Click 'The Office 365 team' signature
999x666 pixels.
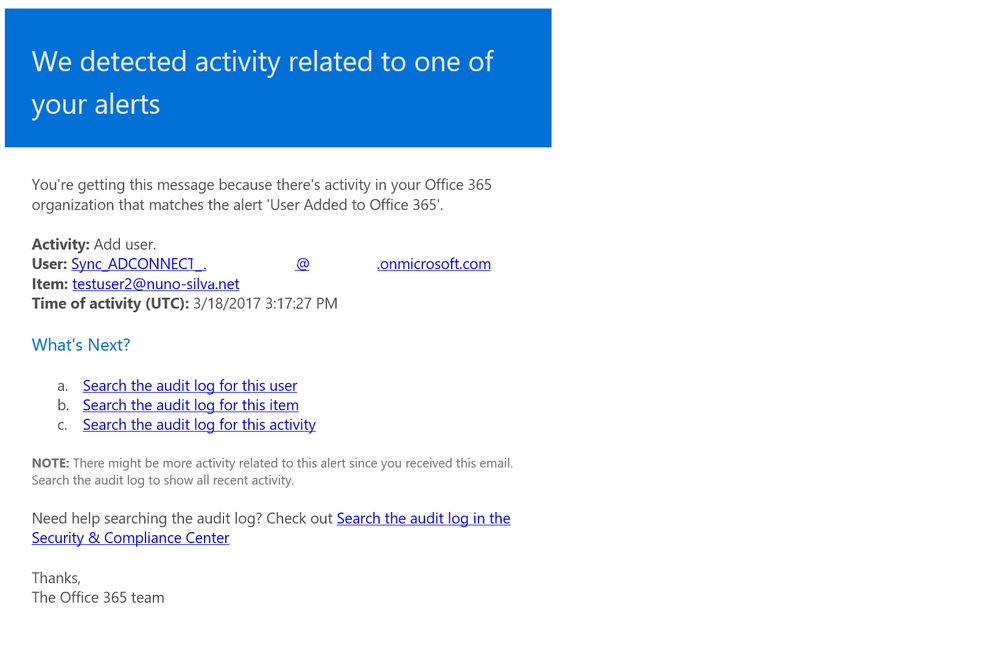tap(98, 598)
